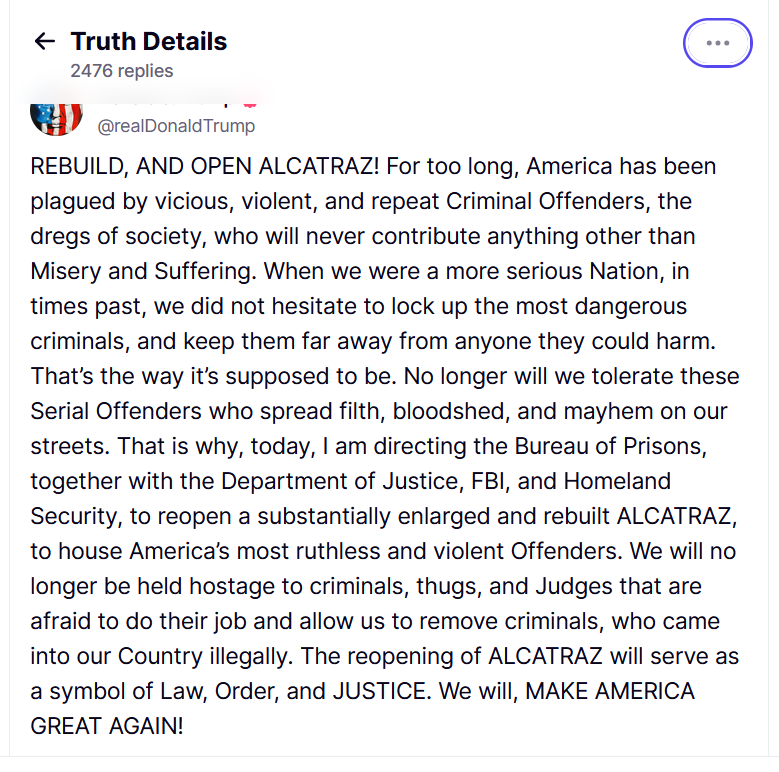Viewport: 779px width, 772px height.
Task: Click the closing words "GREAT AGAIN!"
Action: point(107,726)
